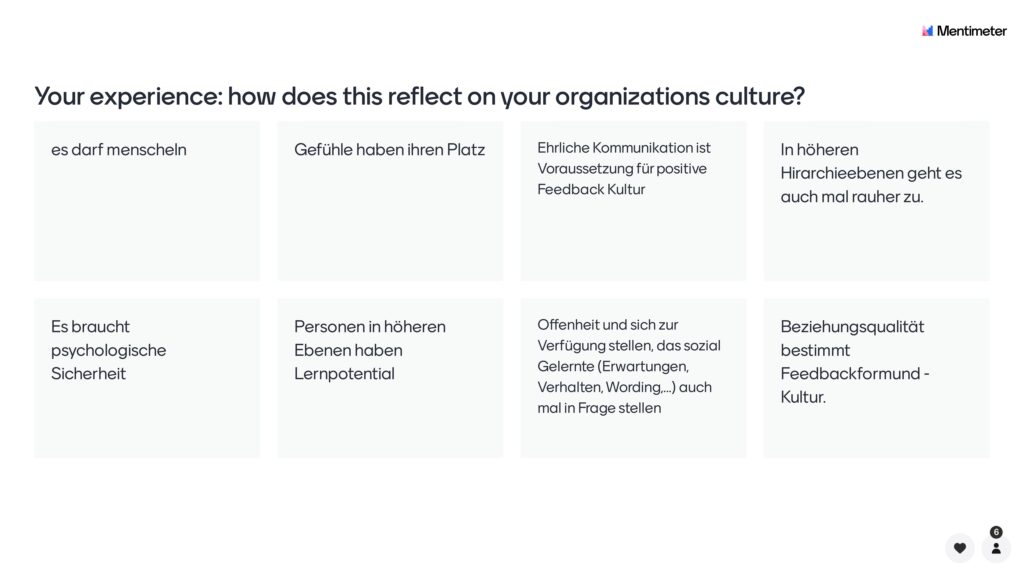Select the 'Beziehungsqualität bestimmt' response card
Screen dimensions: 1024x576
click(x=876, y=378)
